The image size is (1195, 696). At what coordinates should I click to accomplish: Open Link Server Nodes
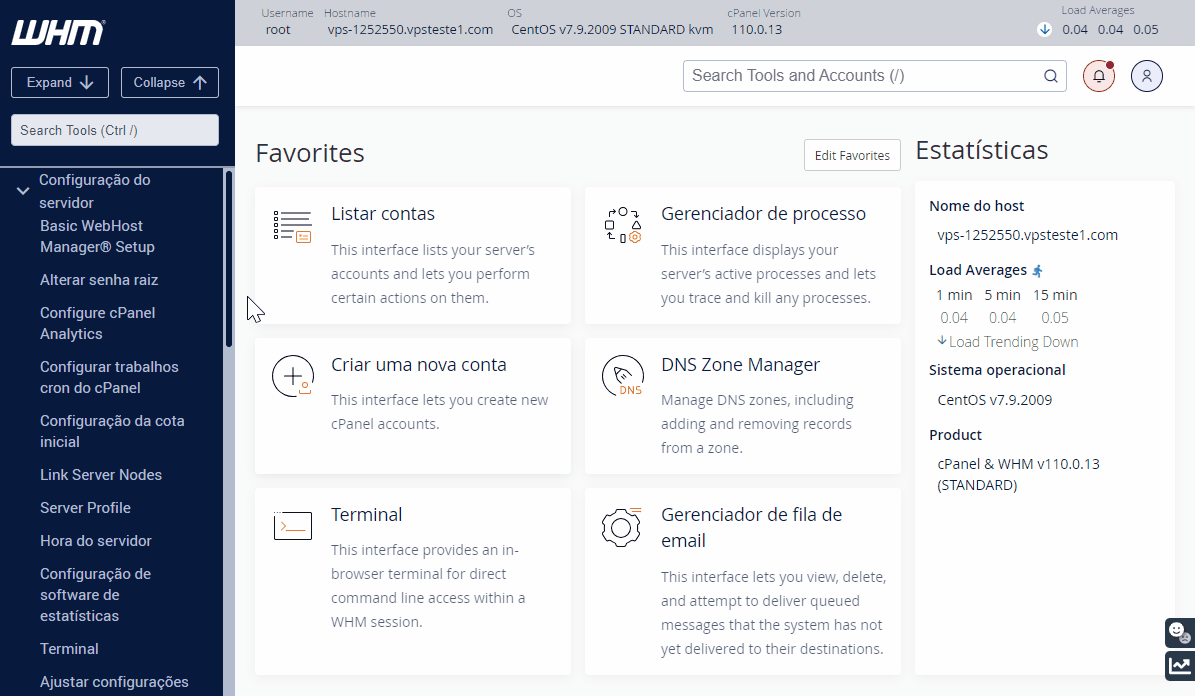[101, 475]
